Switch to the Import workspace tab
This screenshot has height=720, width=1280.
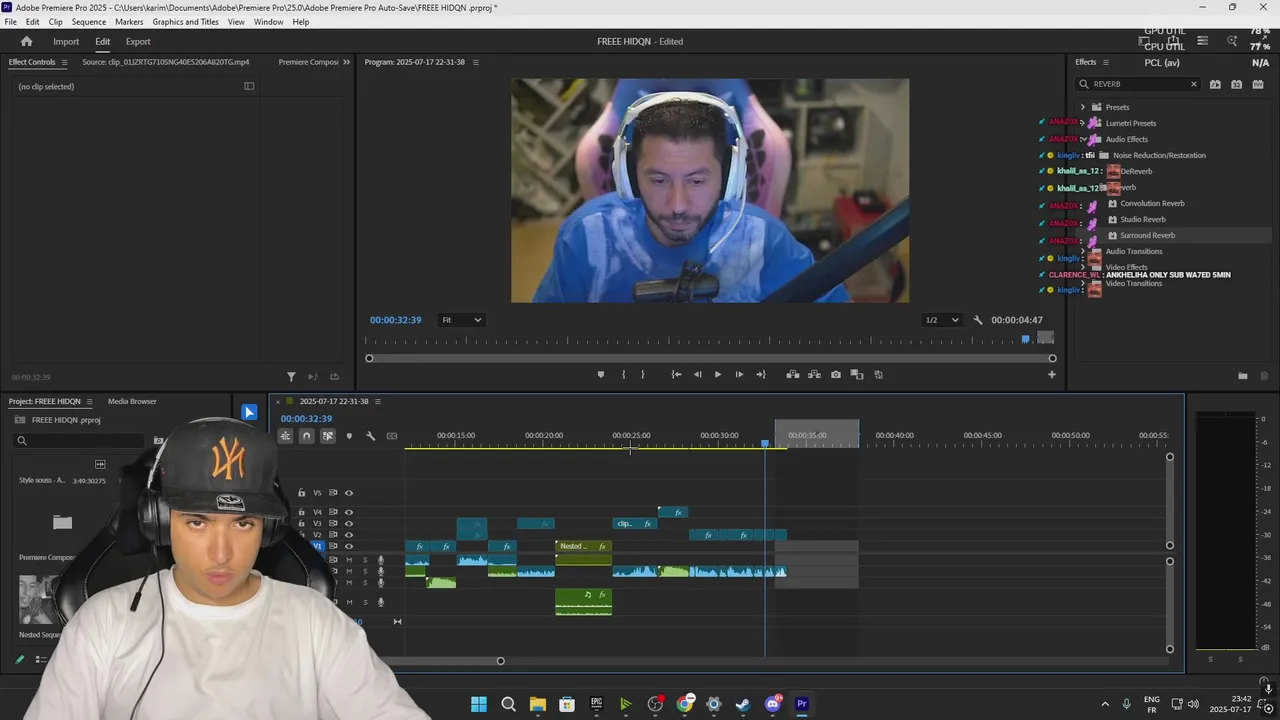66,41
